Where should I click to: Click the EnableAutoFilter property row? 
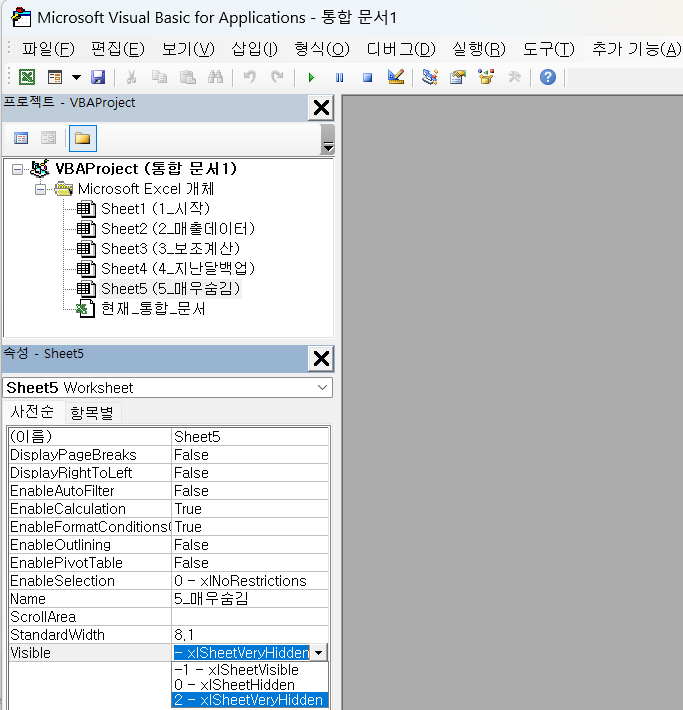(168, 491)
